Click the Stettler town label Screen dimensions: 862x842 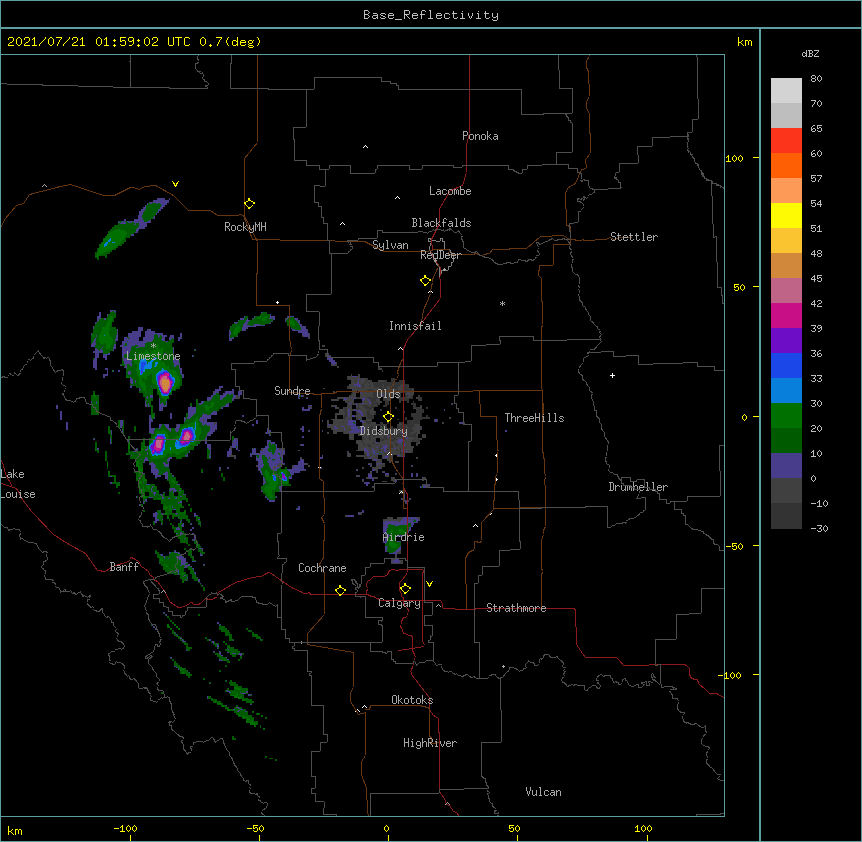point(634,237)
